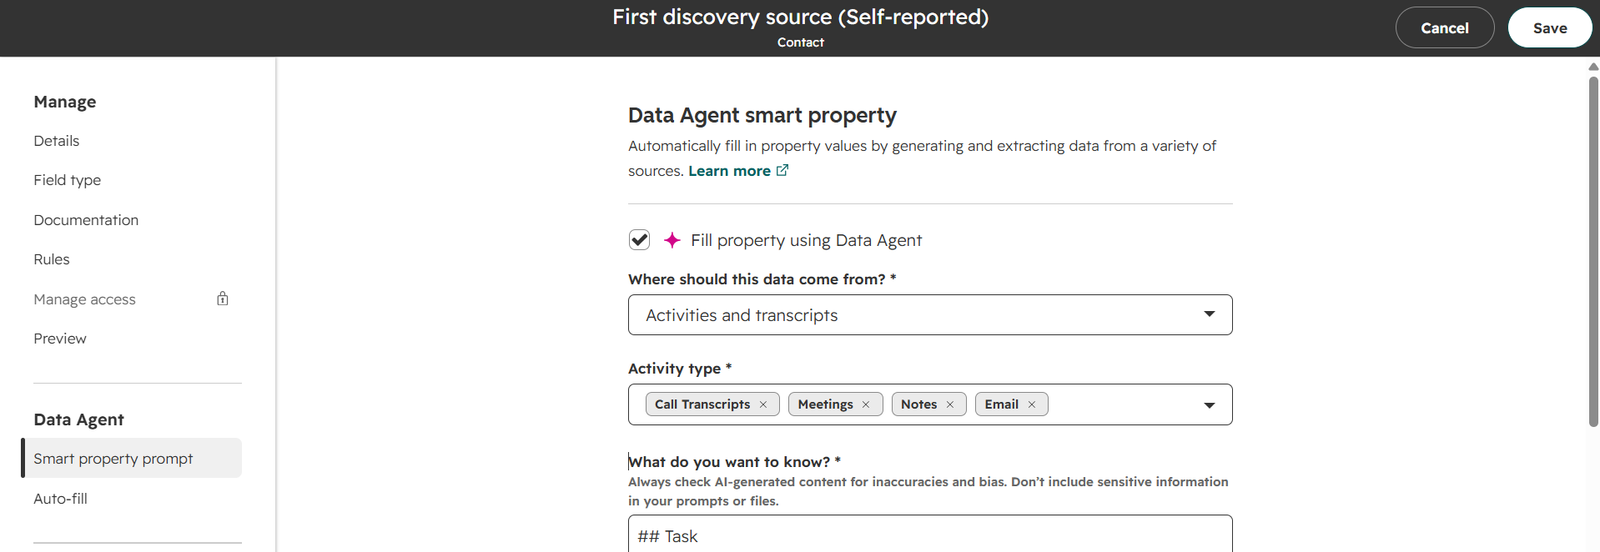The width and height of the screenshot is (1600, 552).
Task: Click the scrollbar up arrow
Action: (1593, 66)
